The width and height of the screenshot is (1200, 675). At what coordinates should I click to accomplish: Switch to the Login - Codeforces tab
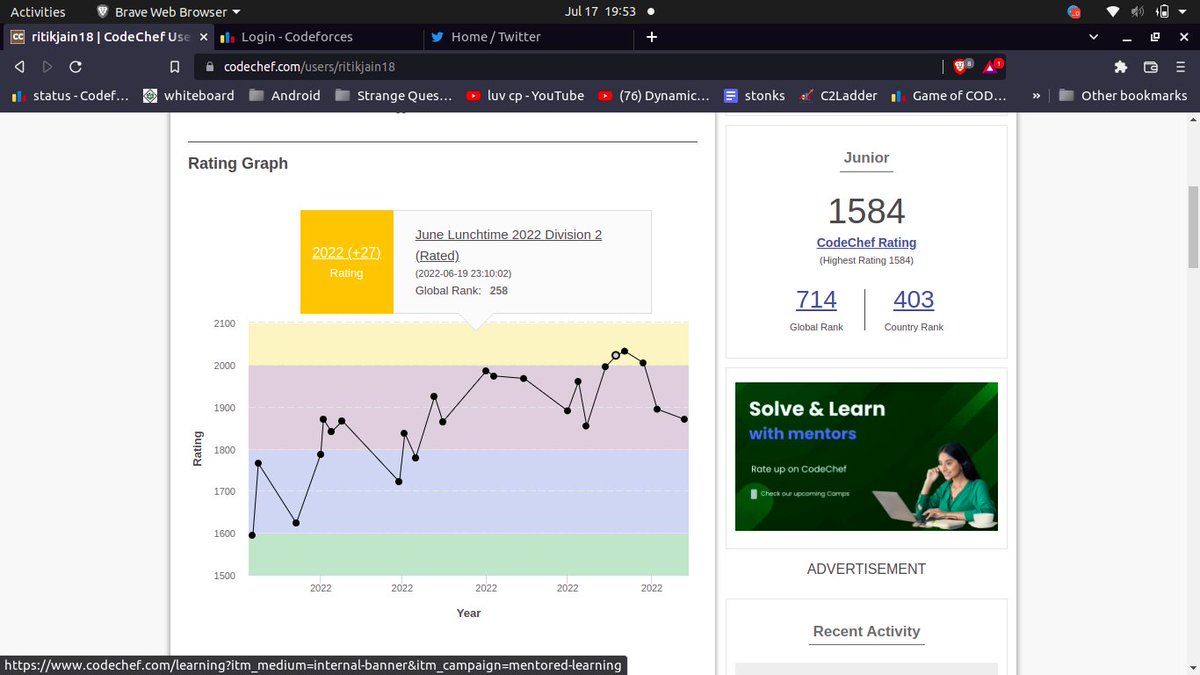pos(316,37)
